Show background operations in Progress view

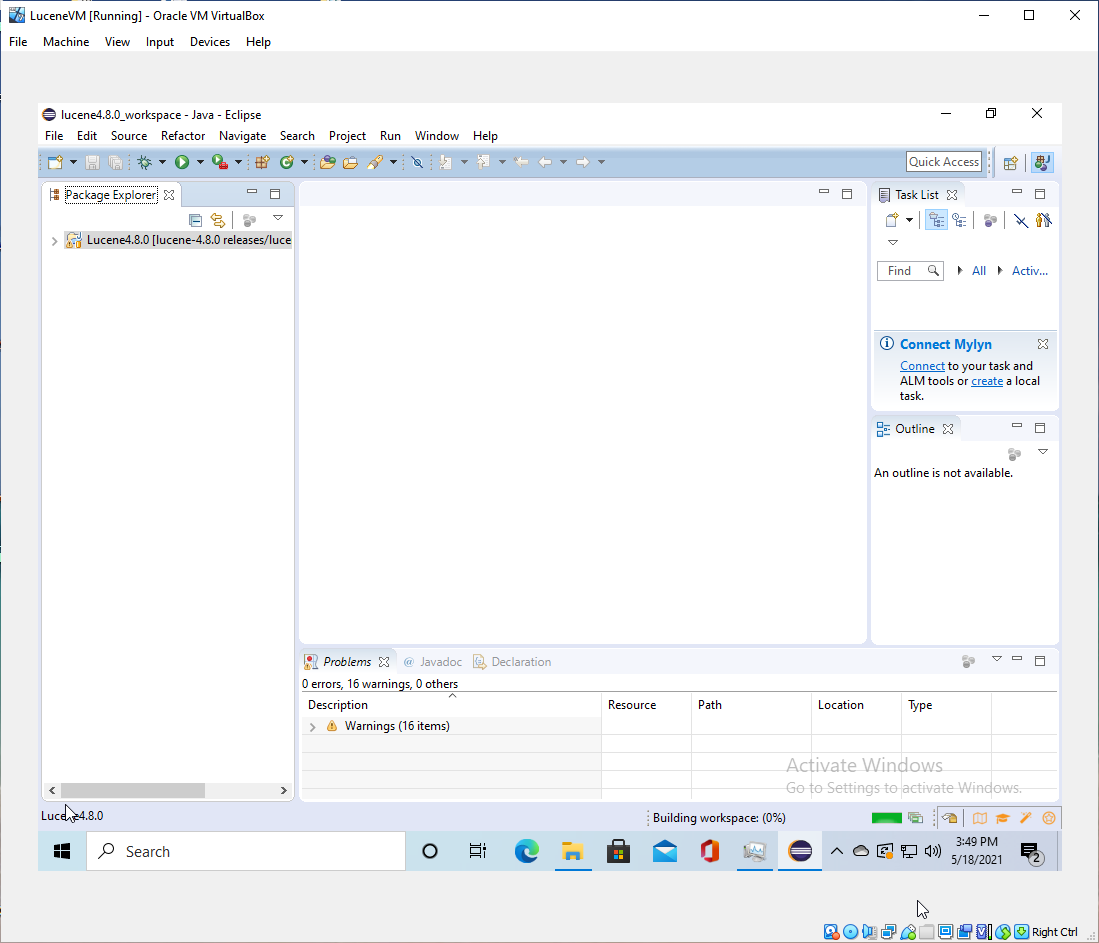tap(915, 818)
